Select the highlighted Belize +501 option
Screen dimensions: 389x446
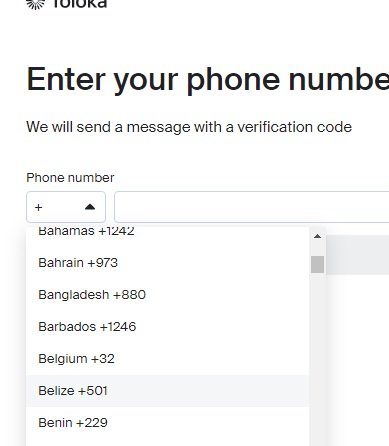pos(167,391)
